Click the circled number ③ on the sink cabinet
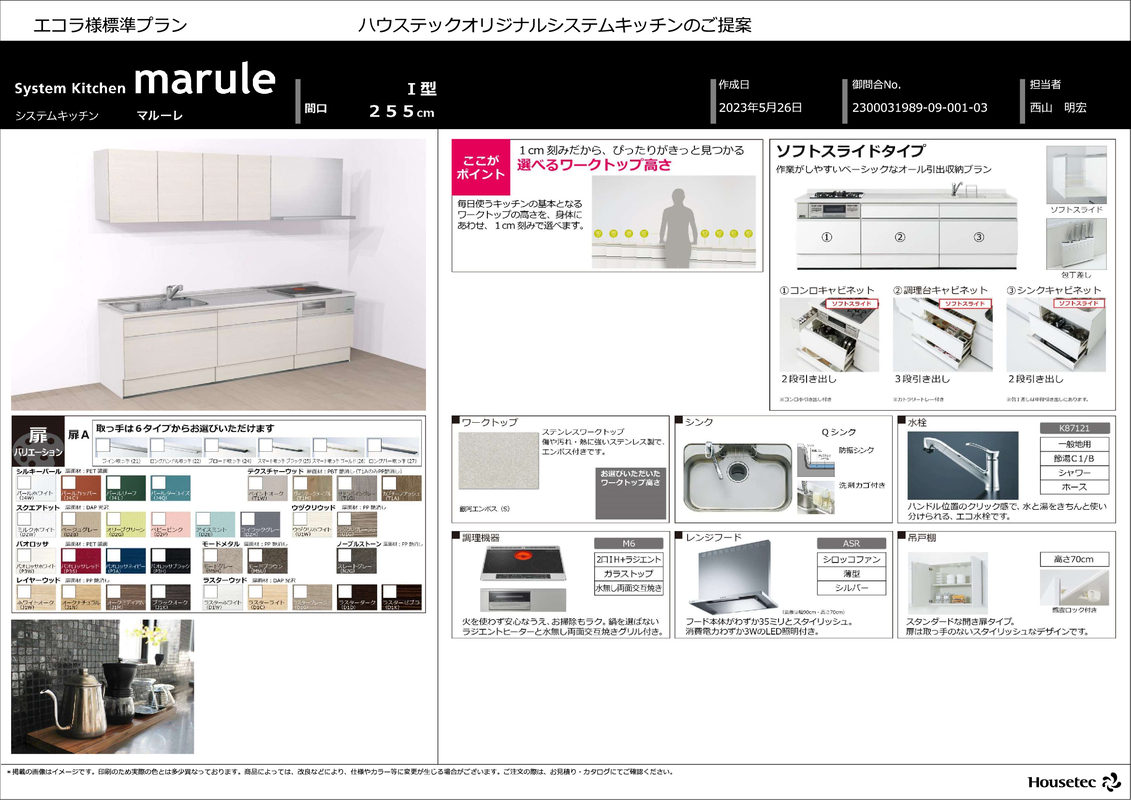The image size is (1131, 800). (979, 237)
